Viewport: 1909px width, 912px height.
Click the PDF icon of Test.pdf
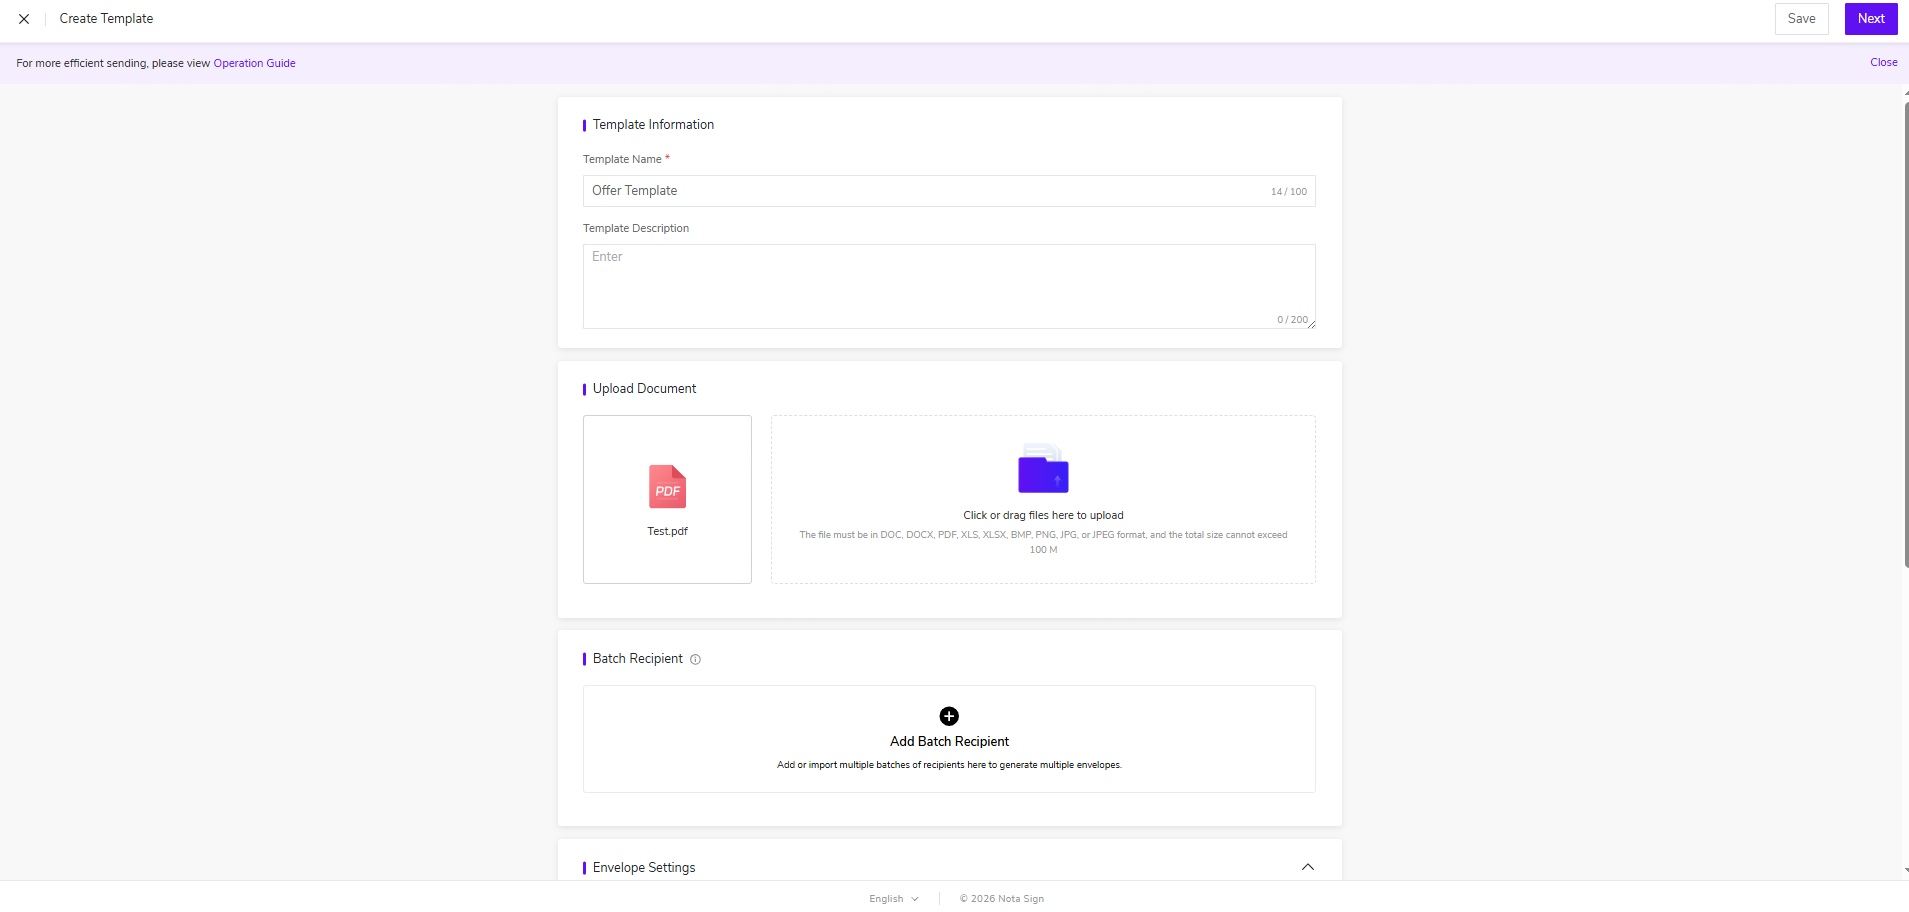(x=667, y=487)
